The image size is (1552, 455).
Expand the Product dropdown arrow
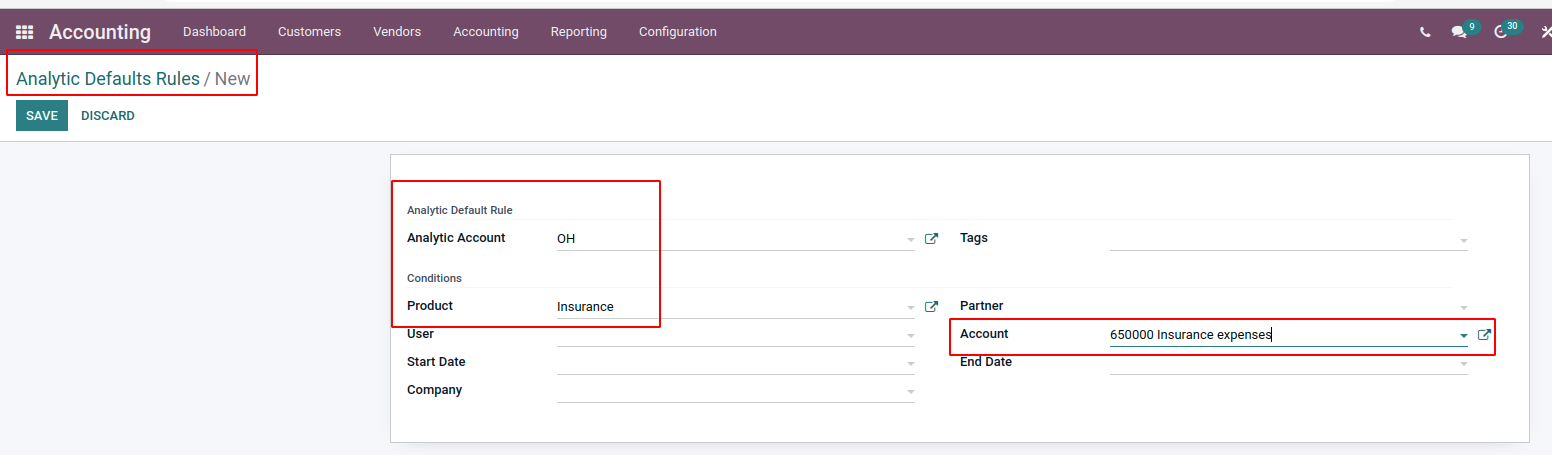910,308
